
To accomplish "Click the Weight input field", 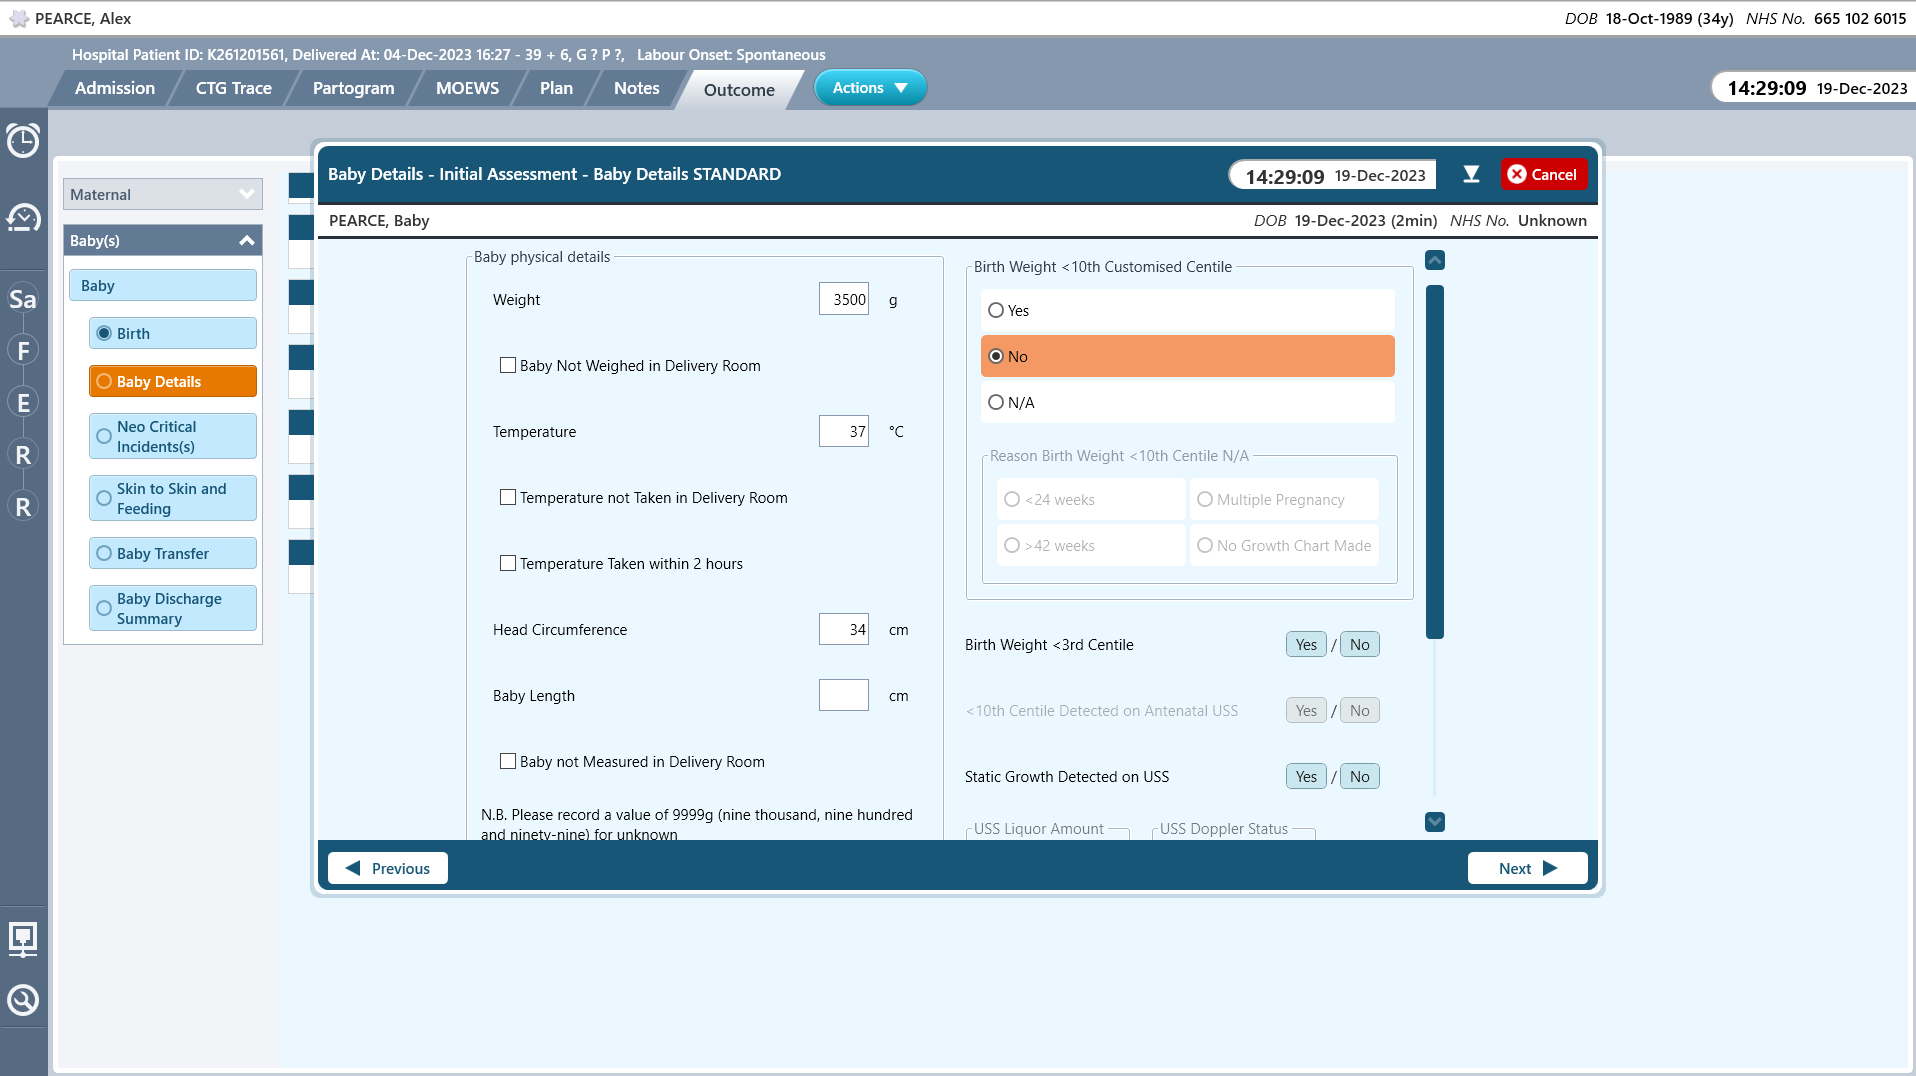I will [844, 299].
